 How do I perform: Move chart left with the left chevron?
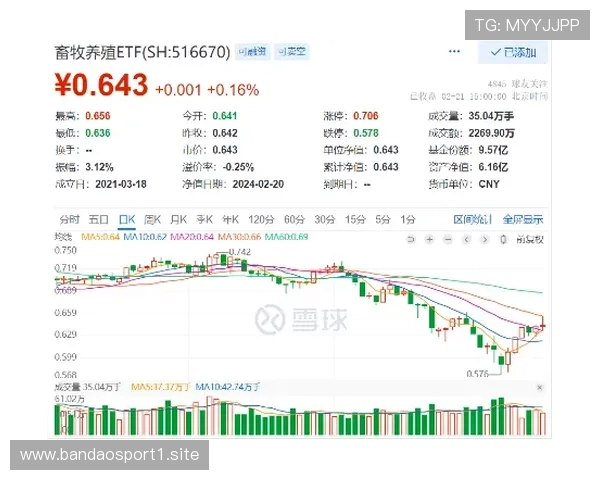pos(466,240)
